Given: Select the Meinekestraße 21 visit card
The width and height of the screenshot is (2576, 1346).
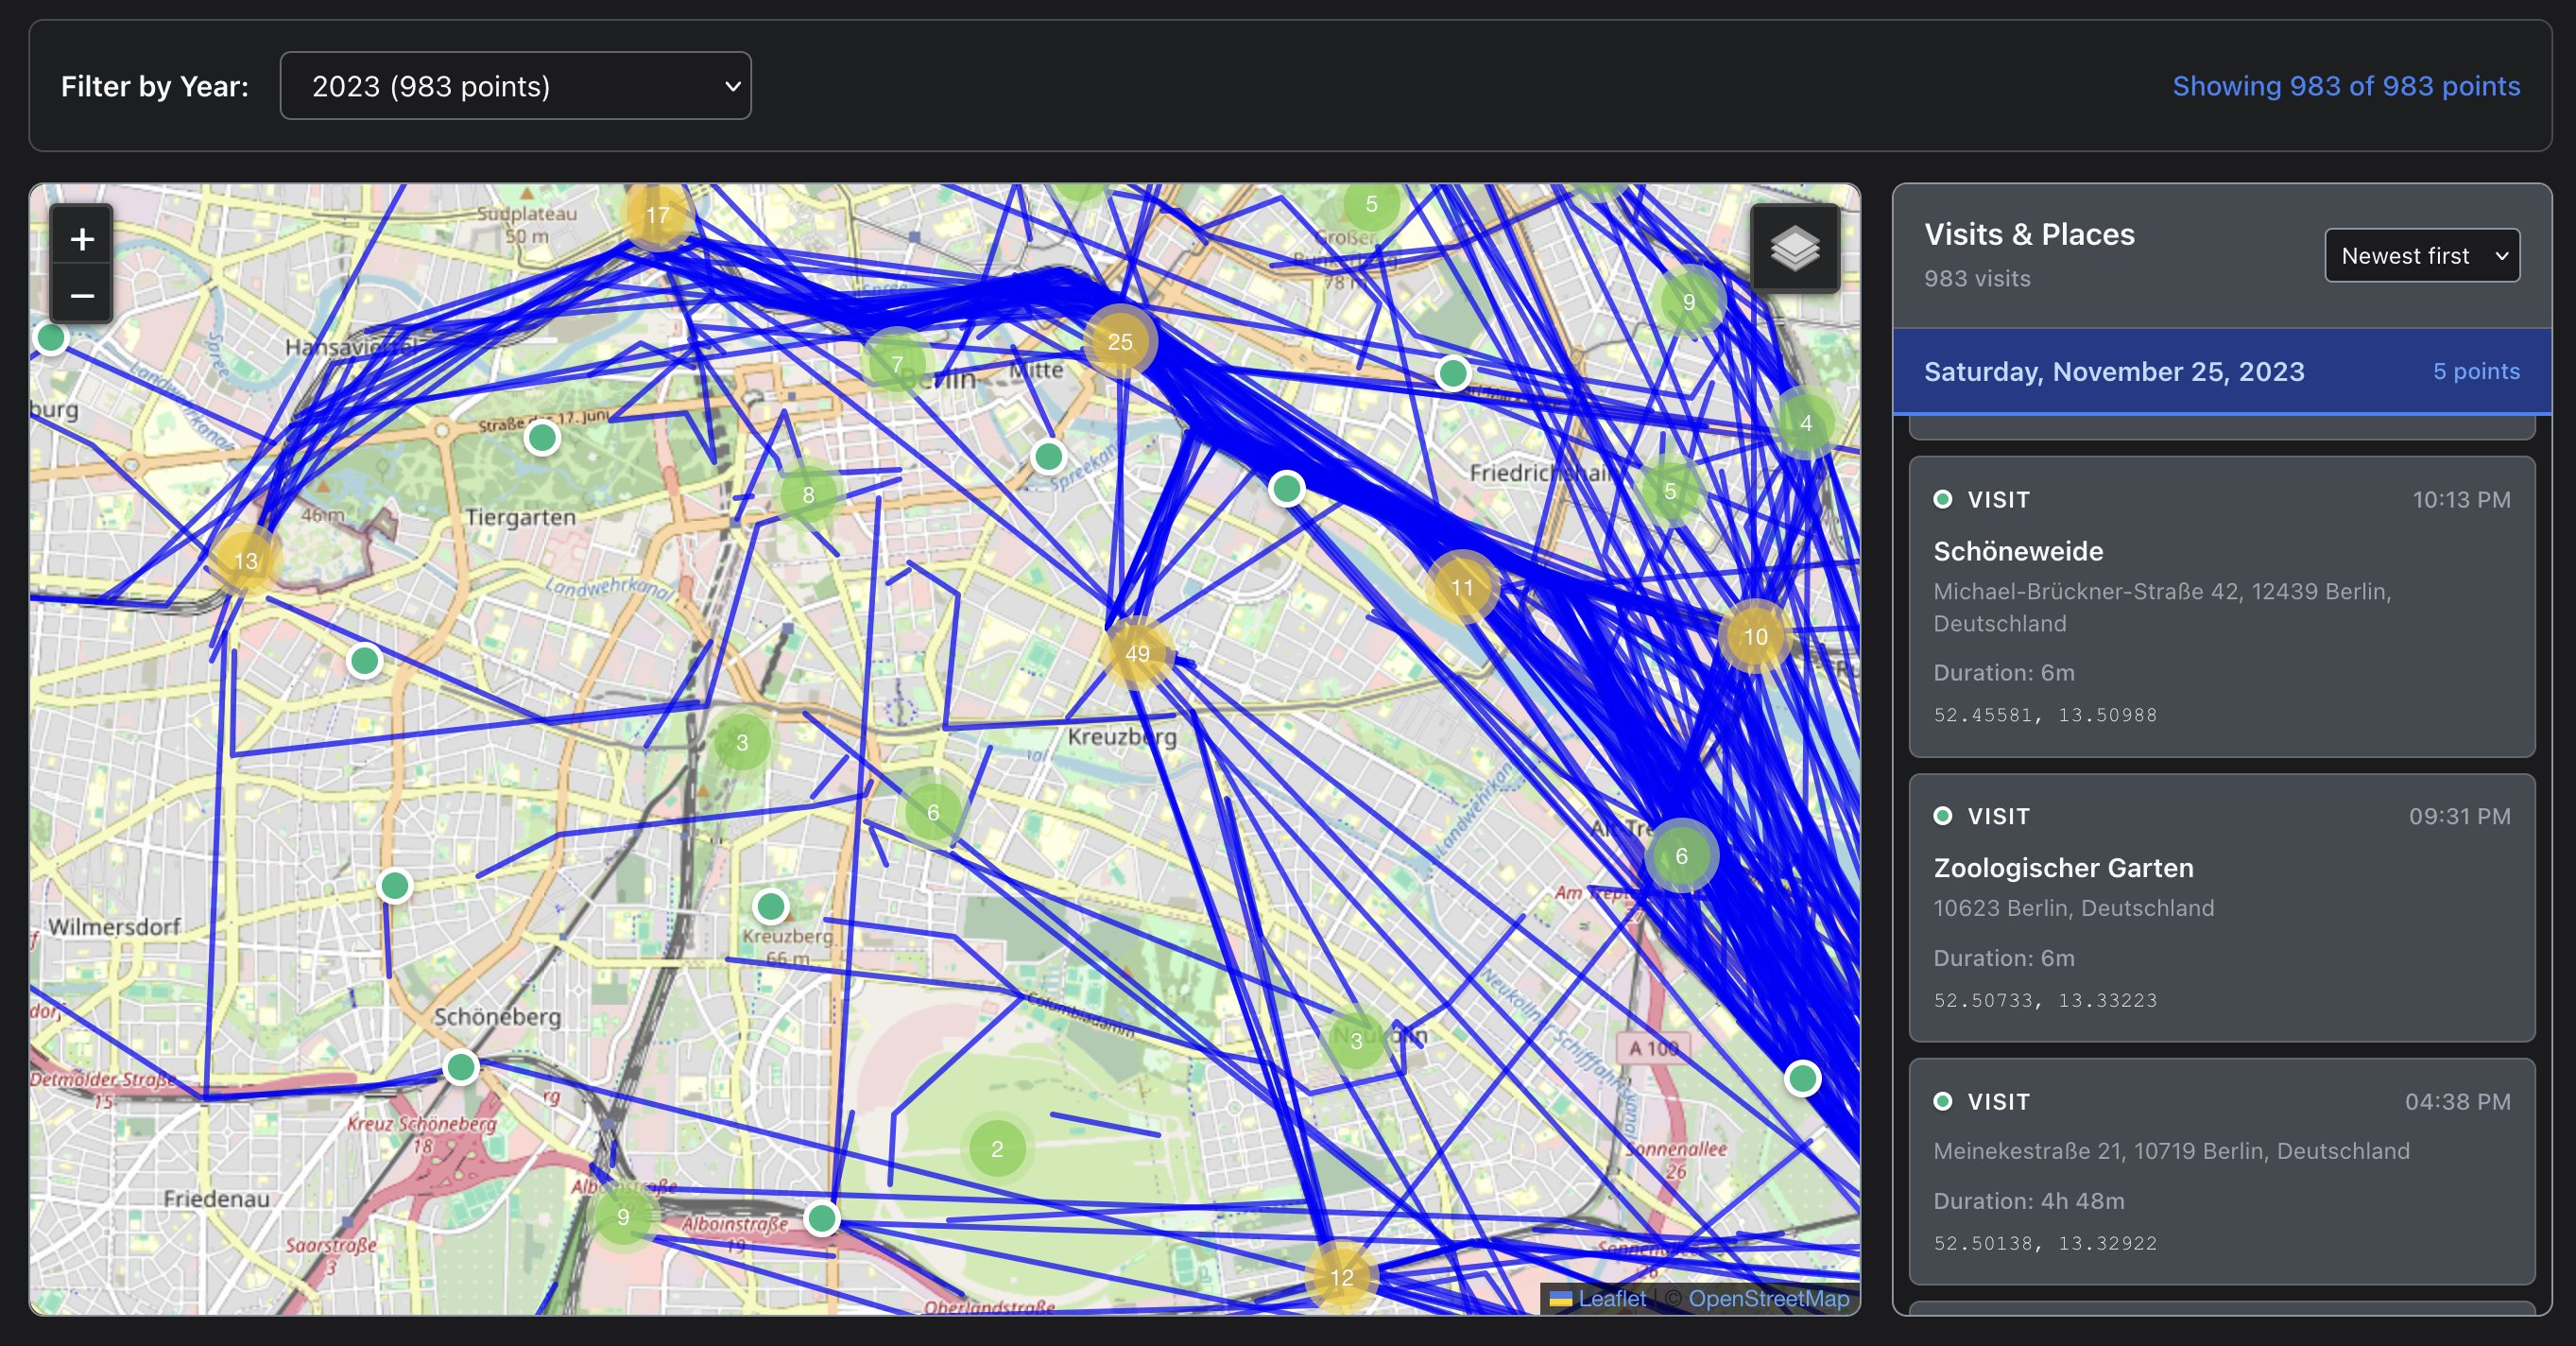Looking at the screenshot, I should pos(2220,1171).
